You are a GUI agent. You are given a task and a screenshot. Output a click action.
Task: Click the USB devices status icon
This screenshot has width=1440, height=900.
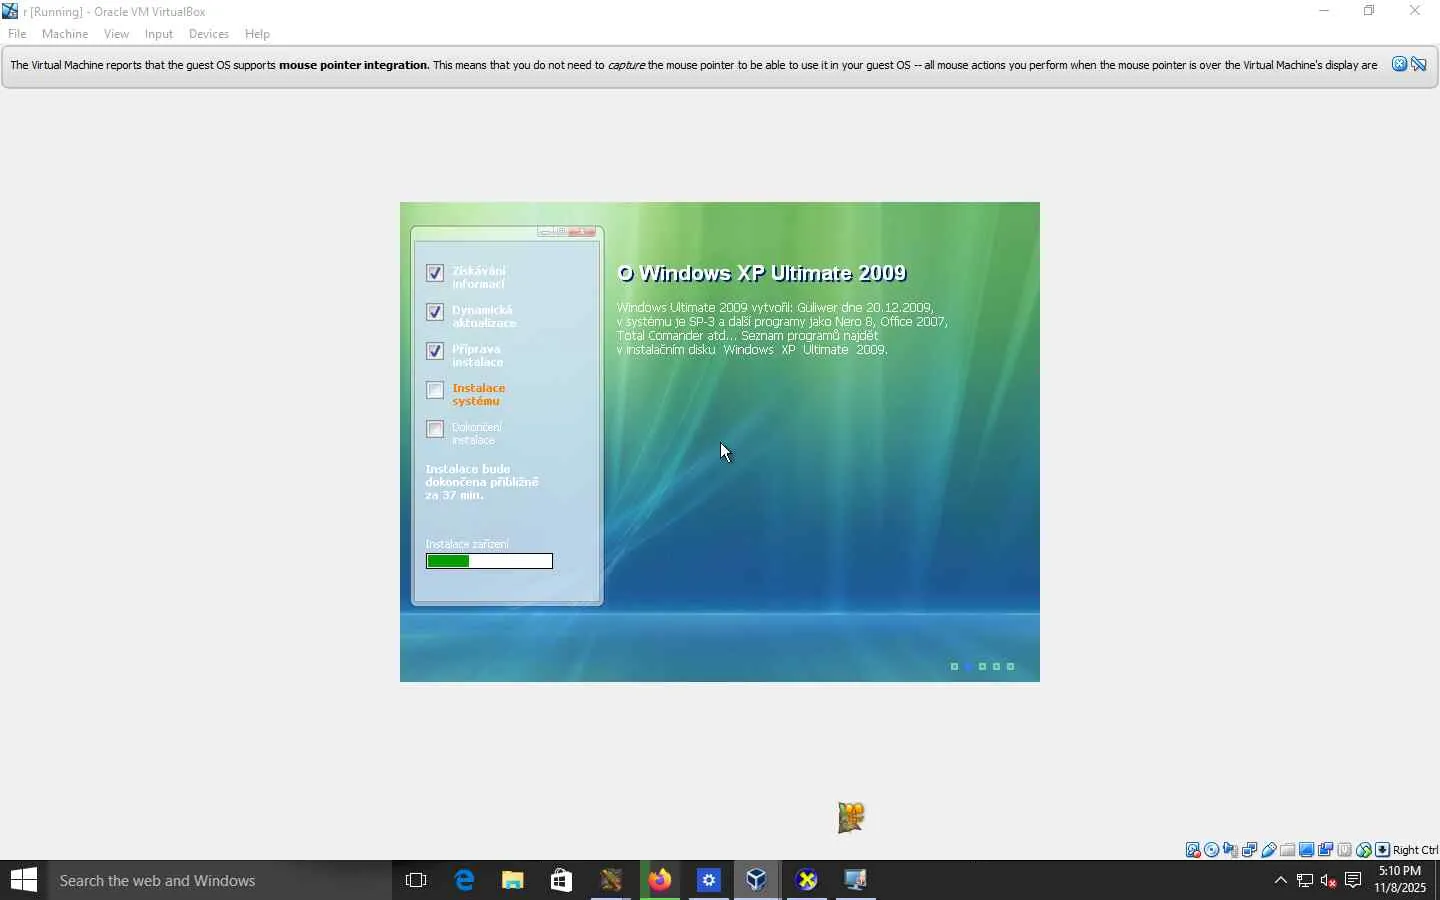pyautogui.click(x=1269, y=850)
